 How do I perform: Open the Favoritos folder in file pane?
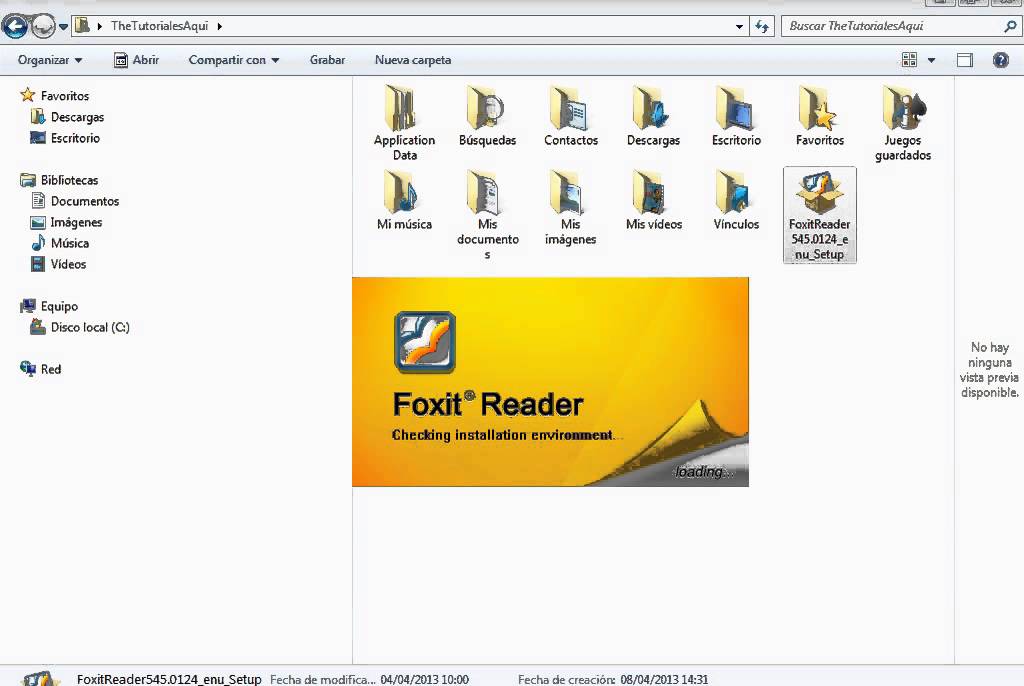820,116
